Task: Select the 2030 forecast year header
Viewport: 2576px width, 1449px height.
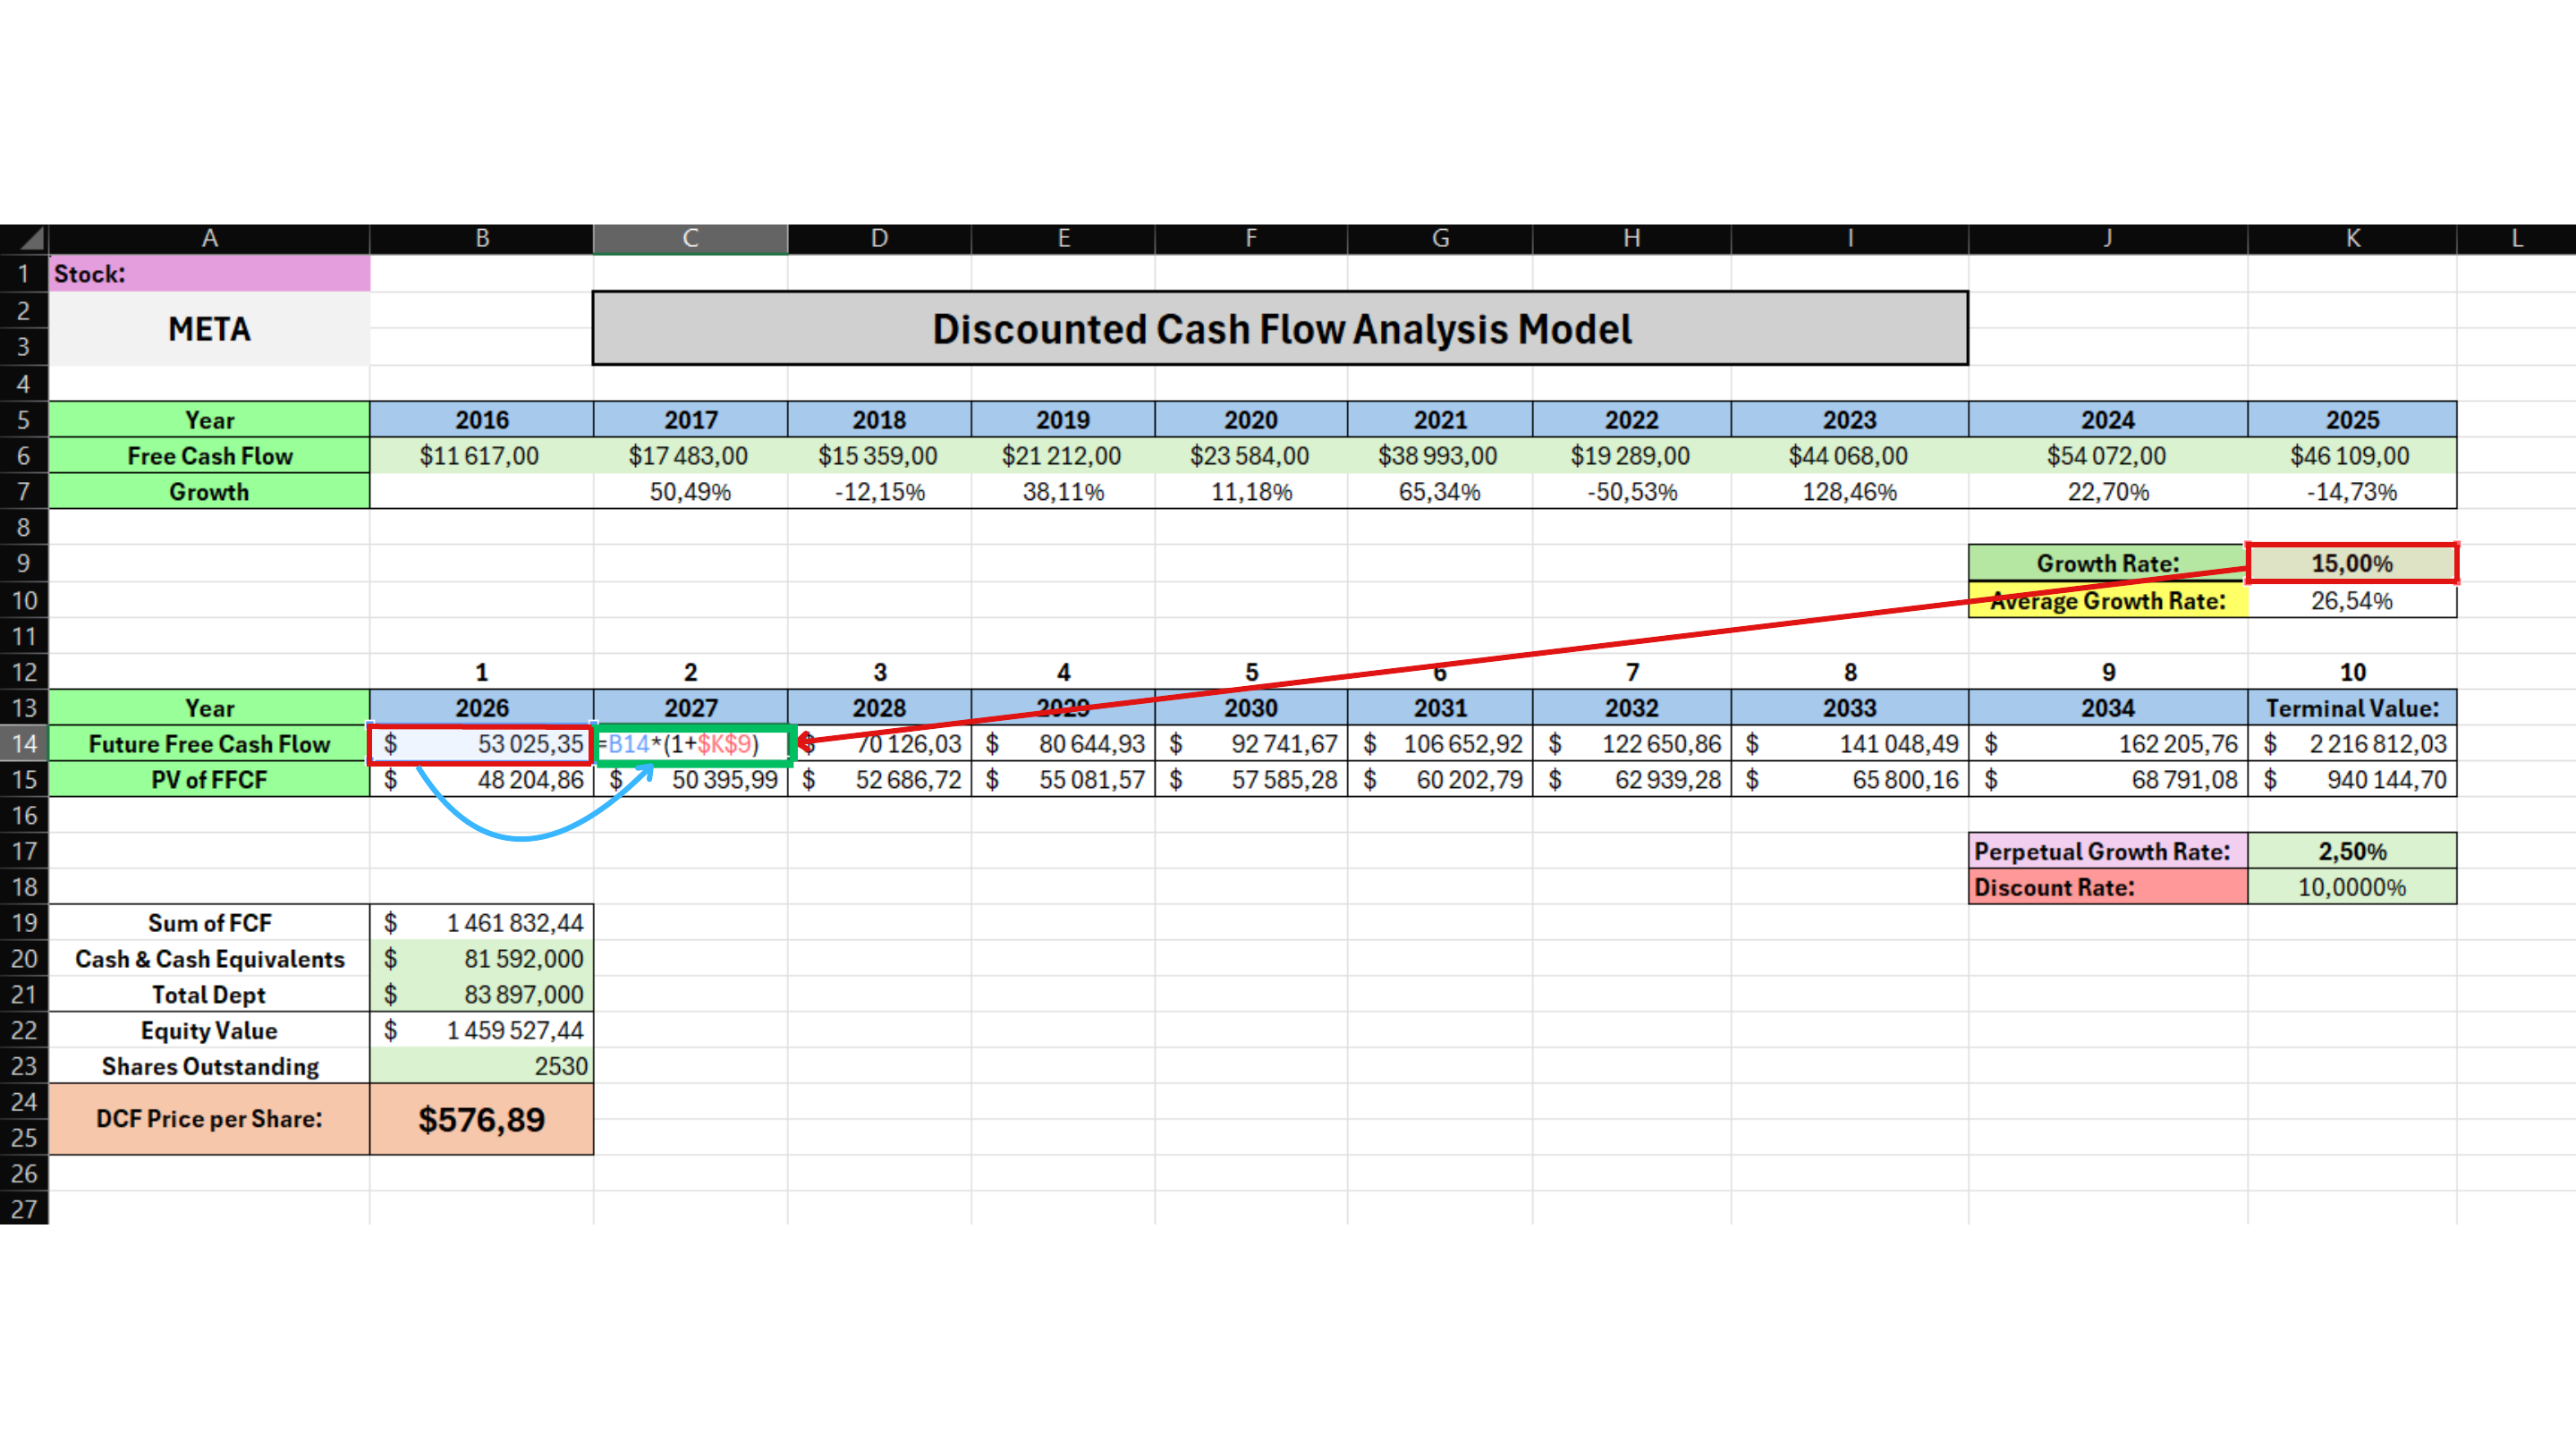Action: pos(1251,708)
